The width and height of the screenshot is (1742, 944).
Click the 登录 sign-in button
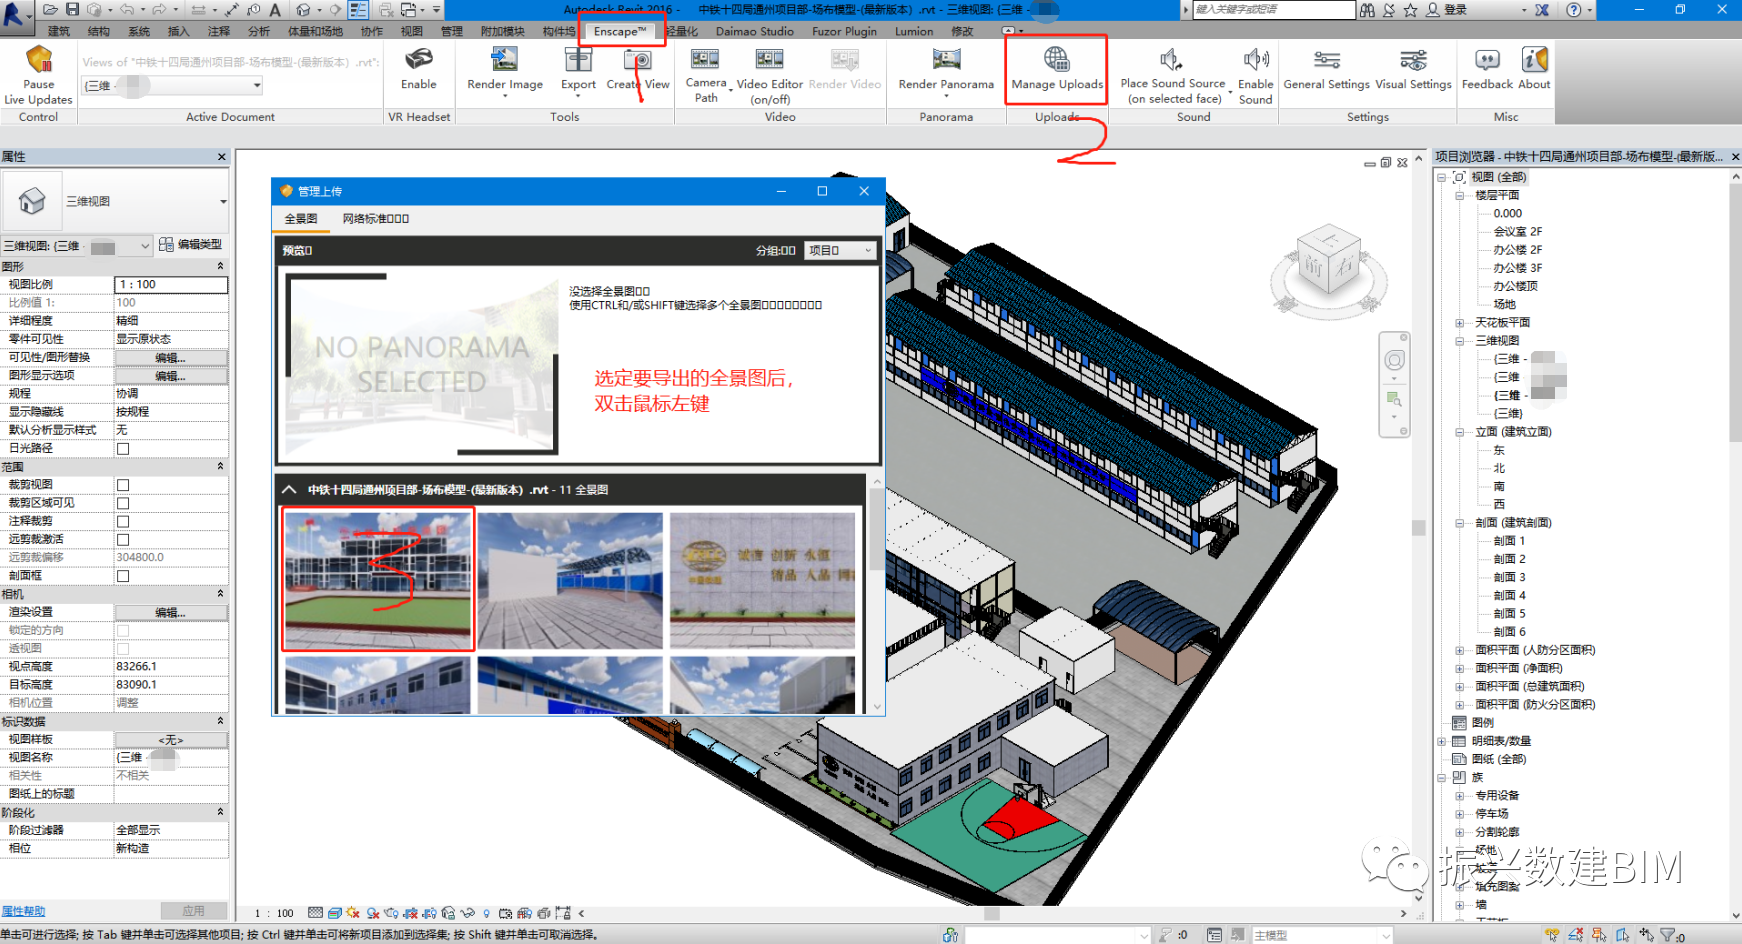pyautogui.click(x=1447, y=10)
